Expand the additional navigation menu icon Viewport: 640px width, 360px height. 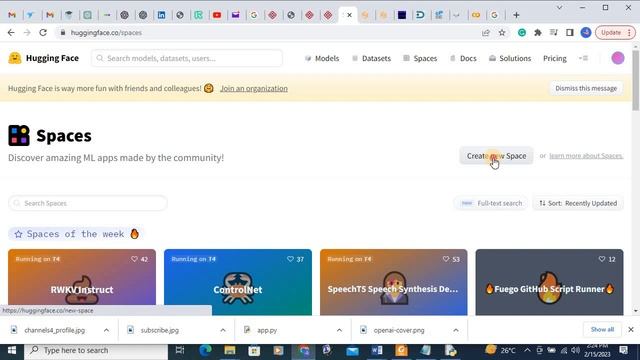(584, 58)
